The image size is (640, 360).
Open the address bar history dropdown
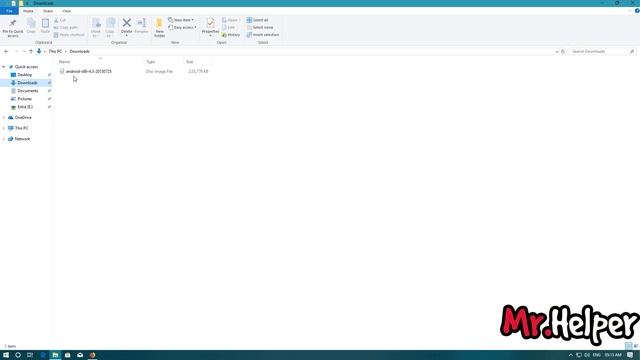tap(557, 51)
